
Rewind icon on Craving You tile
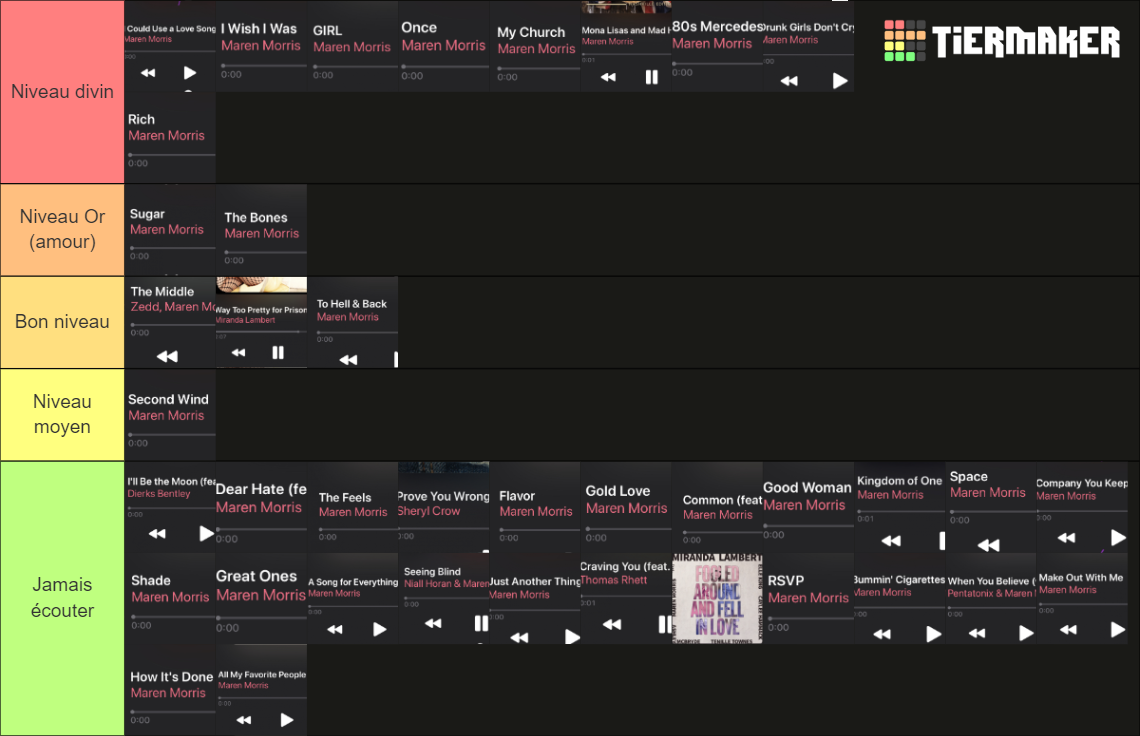[612, 624]
